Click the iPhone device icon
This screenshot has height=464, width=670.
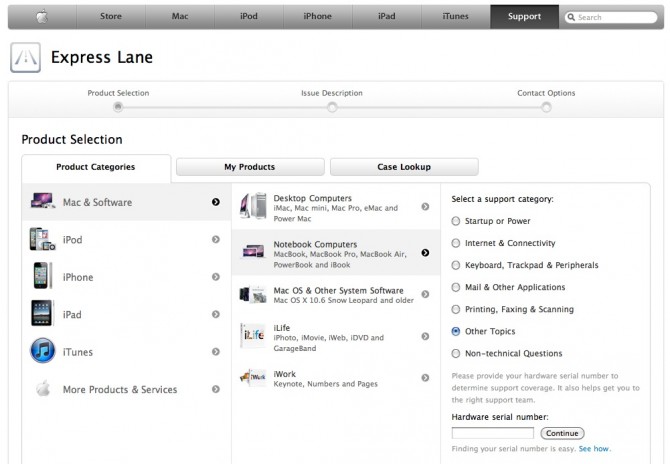pyautogui.click(x=42, y=276)
